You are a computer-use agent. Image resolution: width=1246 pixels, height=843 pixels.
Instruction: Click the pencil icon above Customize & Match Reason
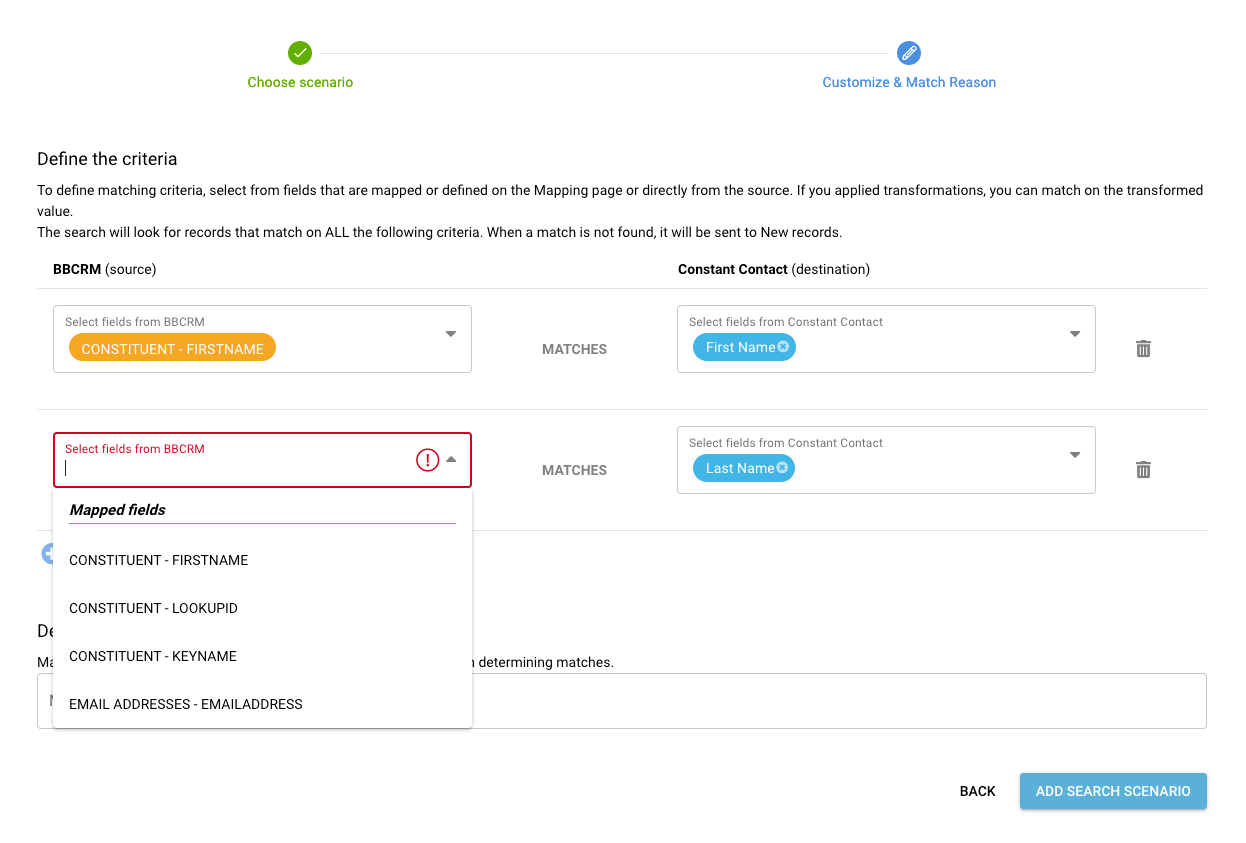point(909,53)
